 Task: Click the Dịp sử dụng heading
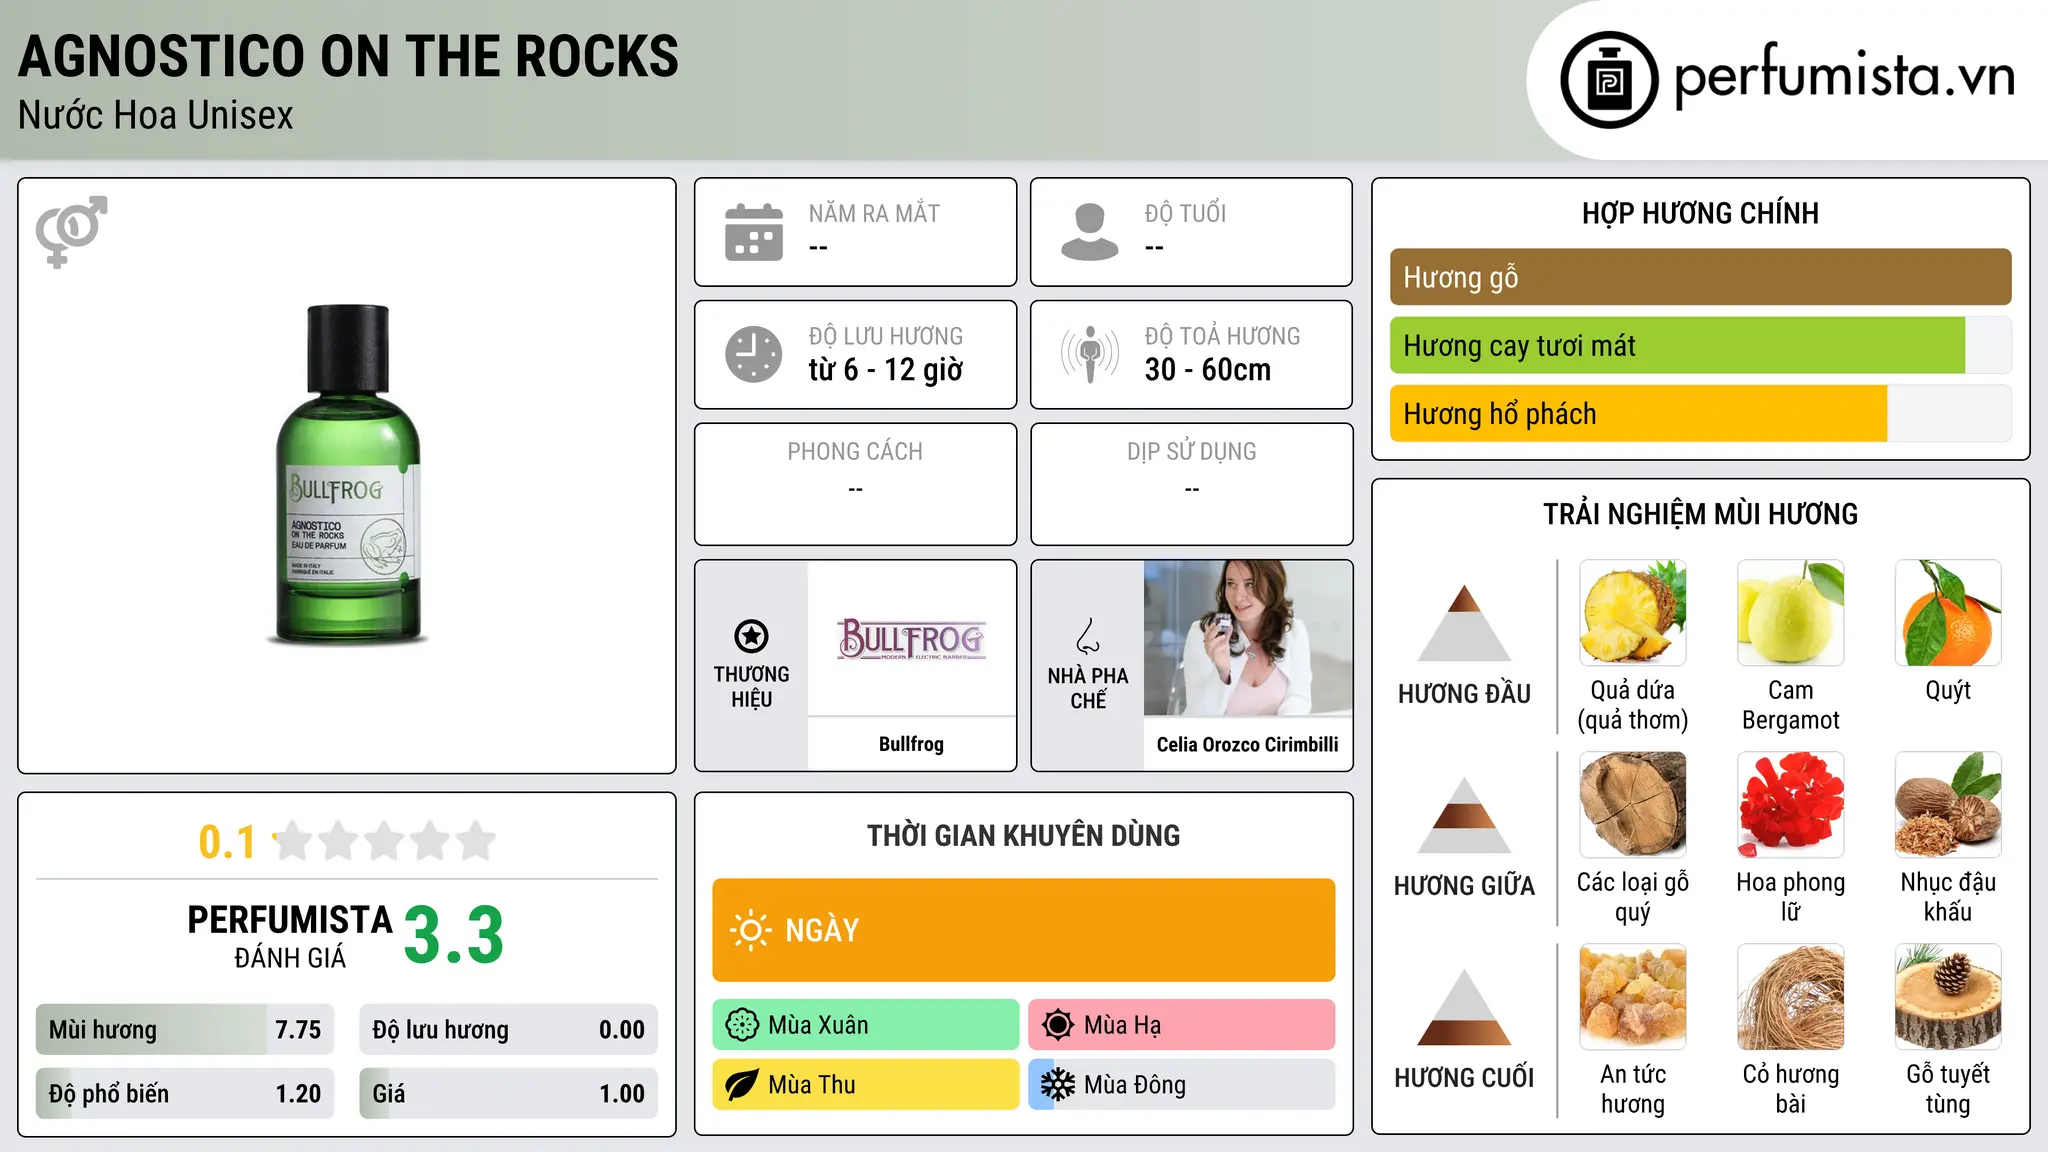(x=1192, y=452)
